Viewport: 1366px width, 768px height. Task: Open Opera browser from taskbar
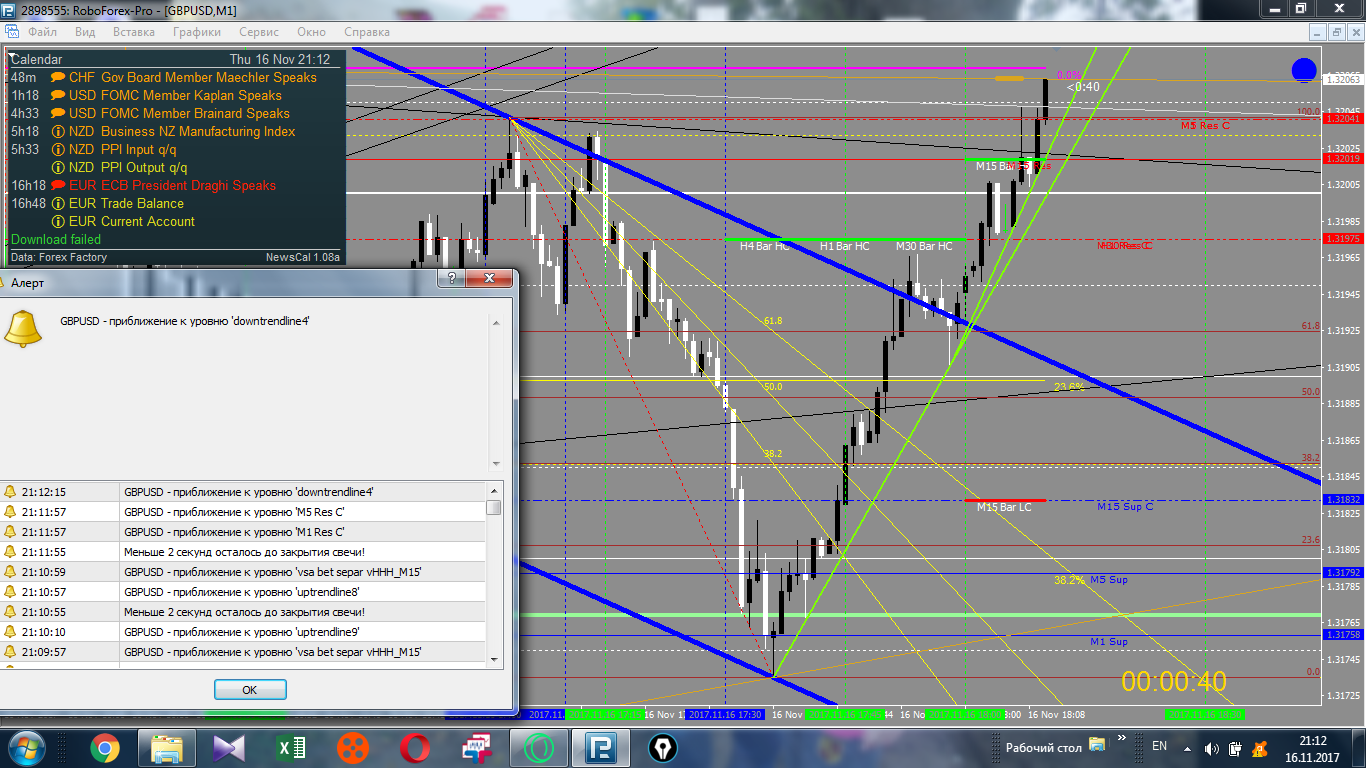tap(414, 747)
